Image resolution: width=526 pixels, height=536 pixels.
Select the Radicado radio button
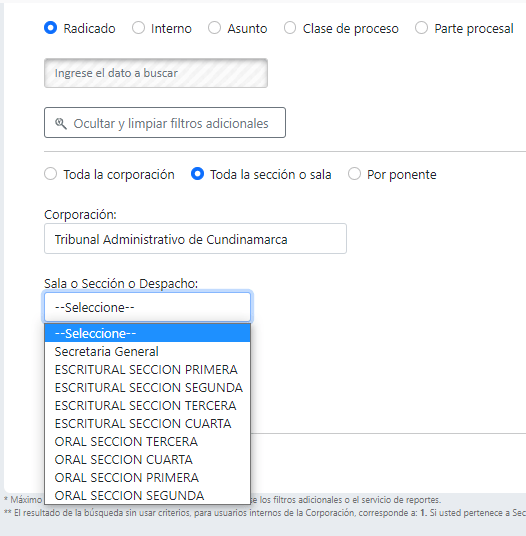click(x=51, y=28)
